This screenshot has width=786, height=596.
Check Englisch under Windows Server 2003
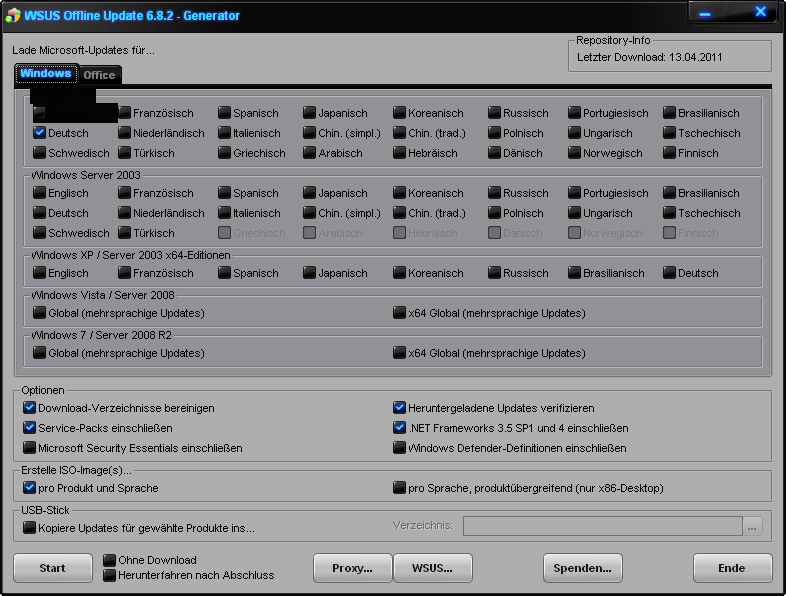point(40,193)
